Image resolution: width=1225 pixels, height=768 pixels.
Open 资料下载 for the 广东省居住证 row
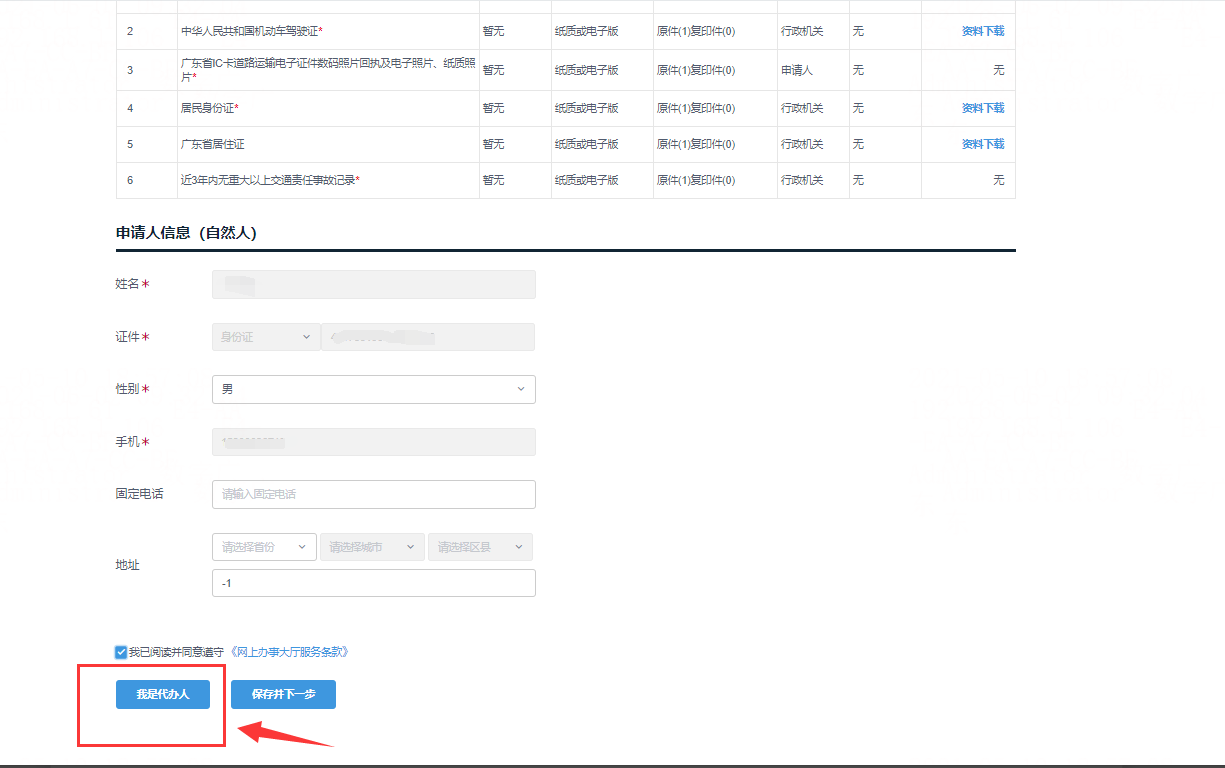click(982, 144)
